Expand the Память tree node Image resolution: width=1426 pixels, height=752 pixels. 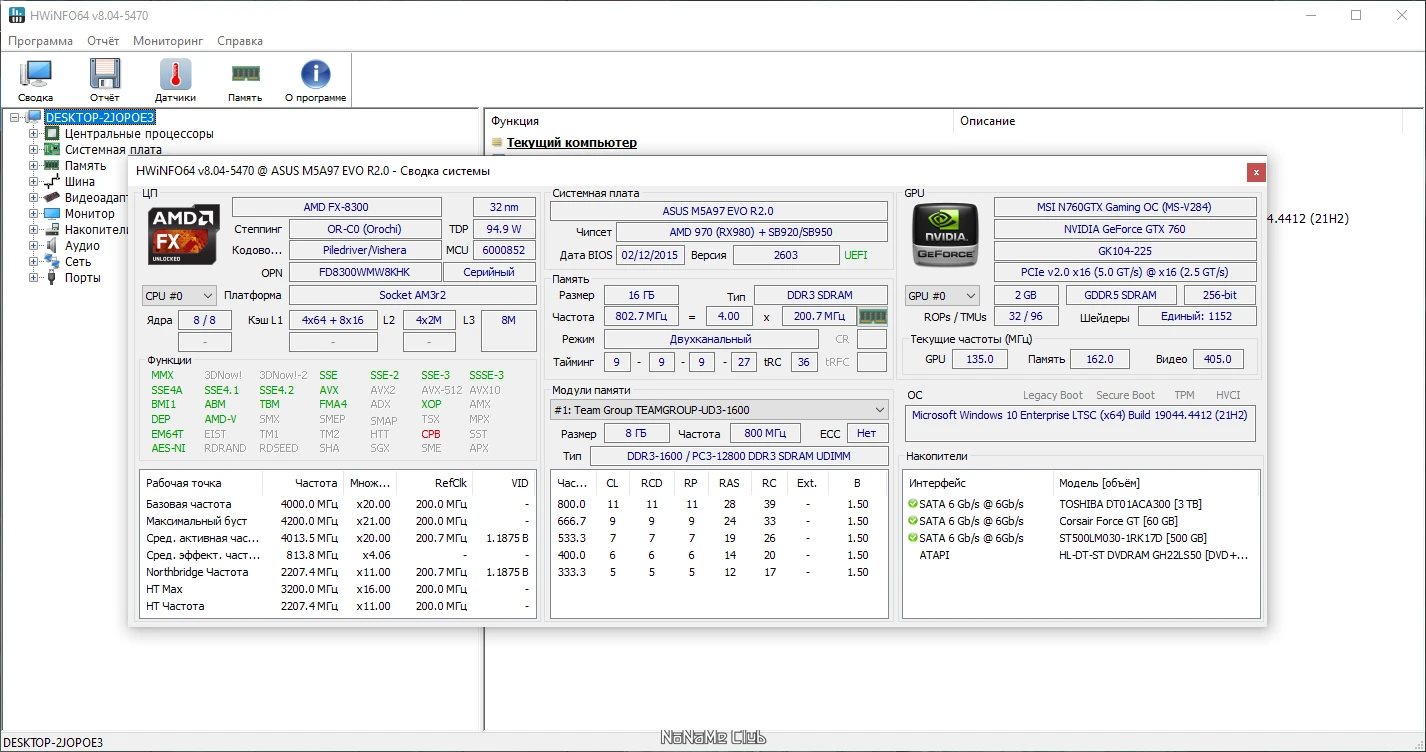point(34,166)
